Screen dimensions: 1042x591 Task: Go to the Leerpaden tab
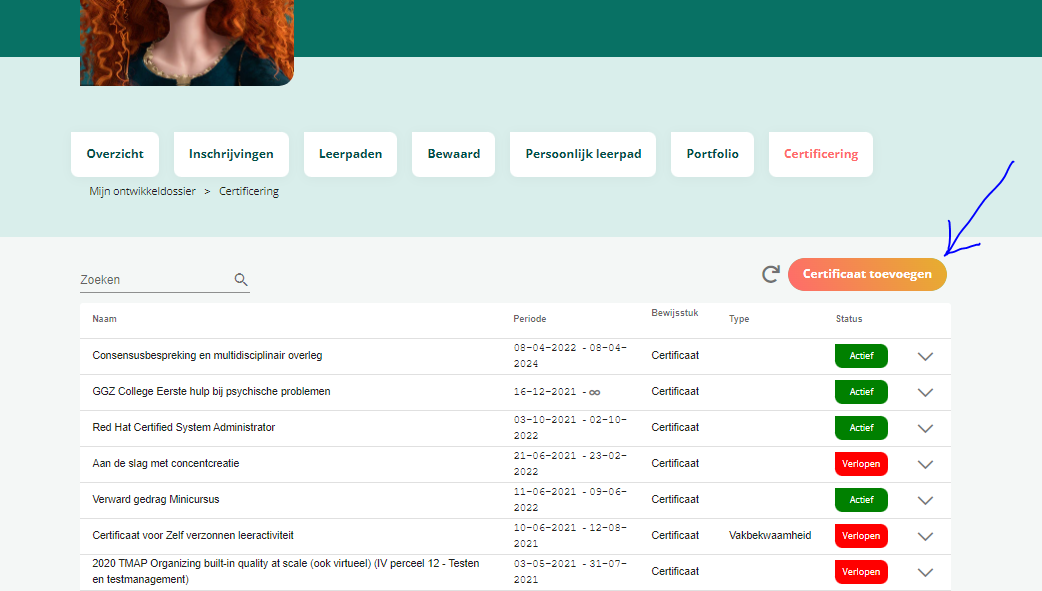(350, 154)
